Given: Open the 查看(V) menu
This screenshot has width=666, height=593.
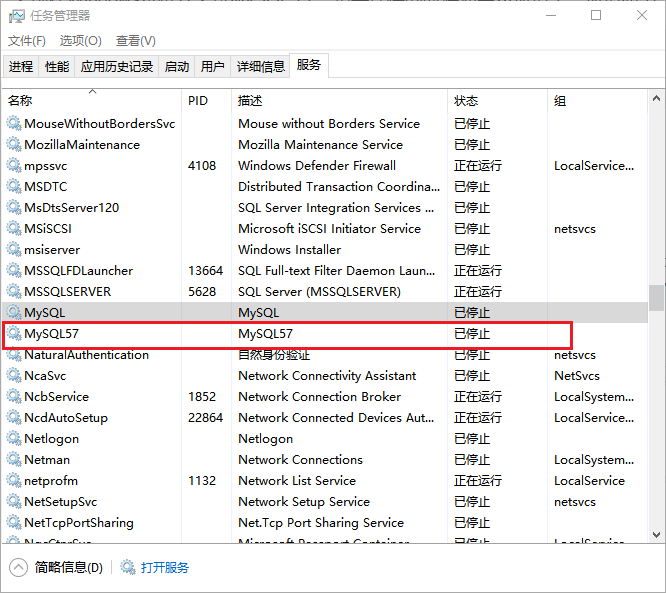Looking at the screenshot, I should pyautogui.click(x=135, y=41).
